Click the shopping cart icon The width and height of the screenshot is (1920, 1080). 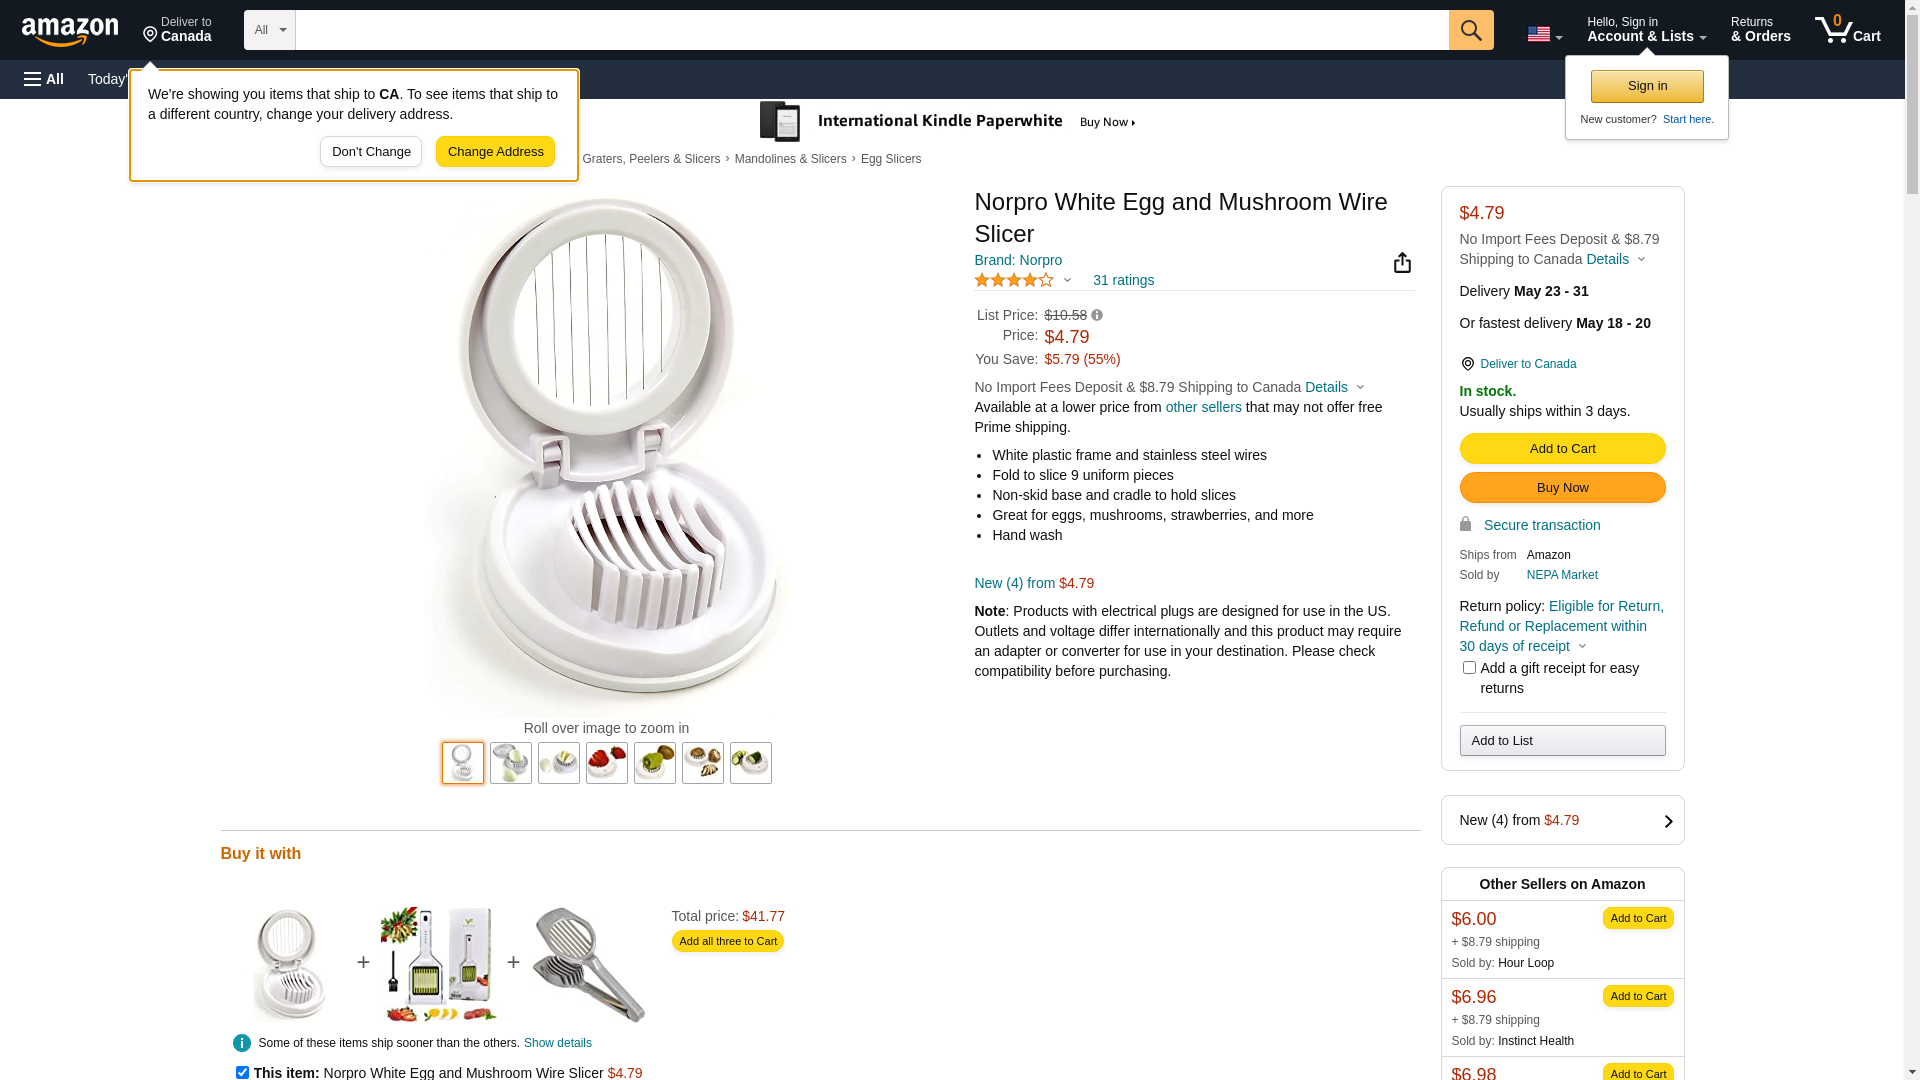click(1847, 30)
